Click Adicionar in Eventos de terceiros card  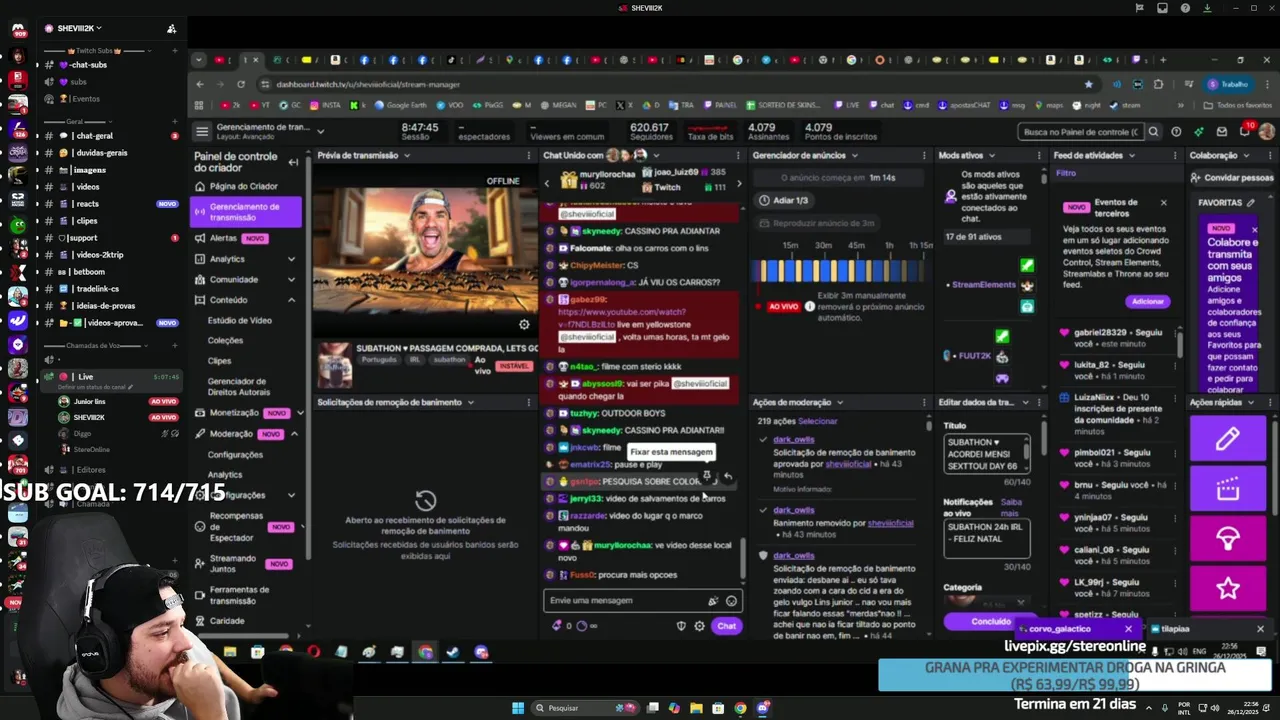(x=1148, y=302)
